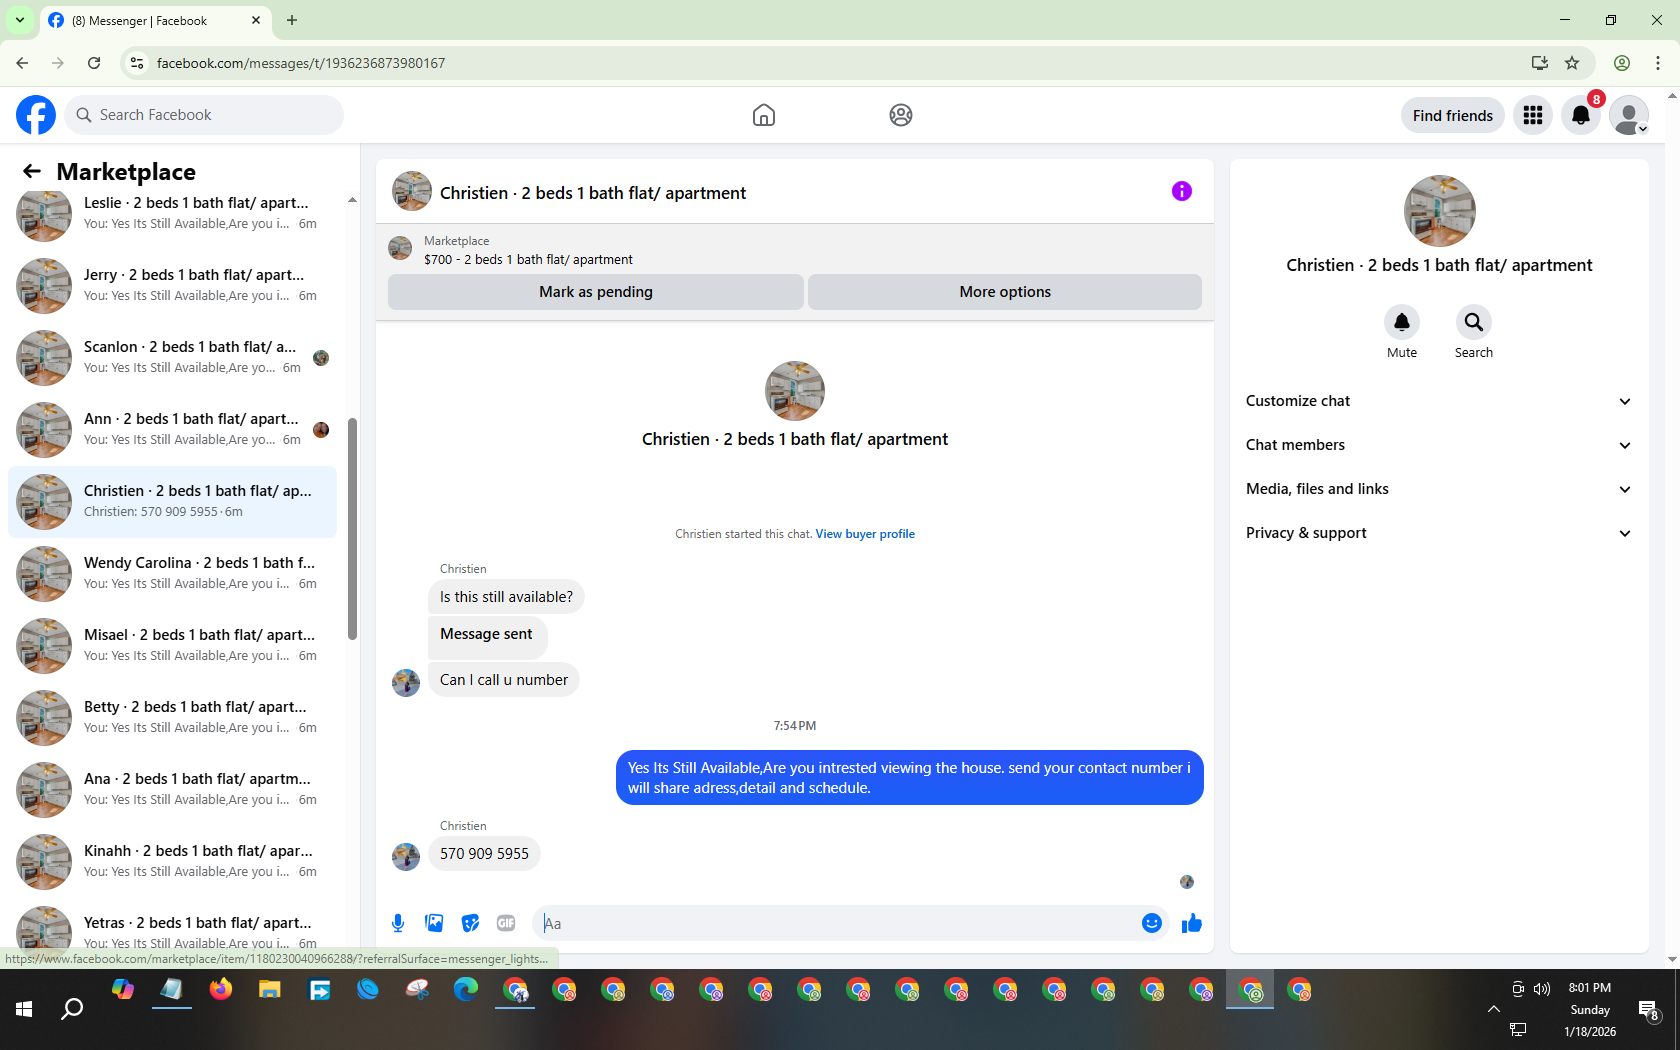Open Betty's apartment conversation
This screenshot has height=1050, width=1680.
pos(172,717)
